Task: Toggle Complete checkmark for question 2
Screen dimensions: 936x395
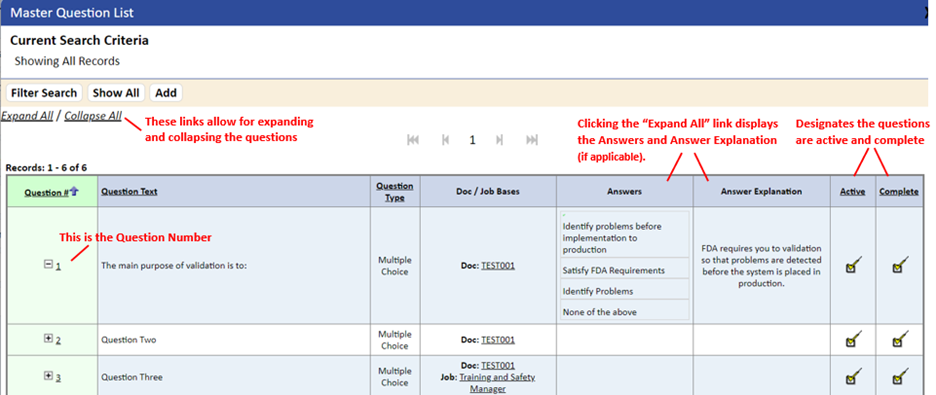Action: (x=899, y=339)
